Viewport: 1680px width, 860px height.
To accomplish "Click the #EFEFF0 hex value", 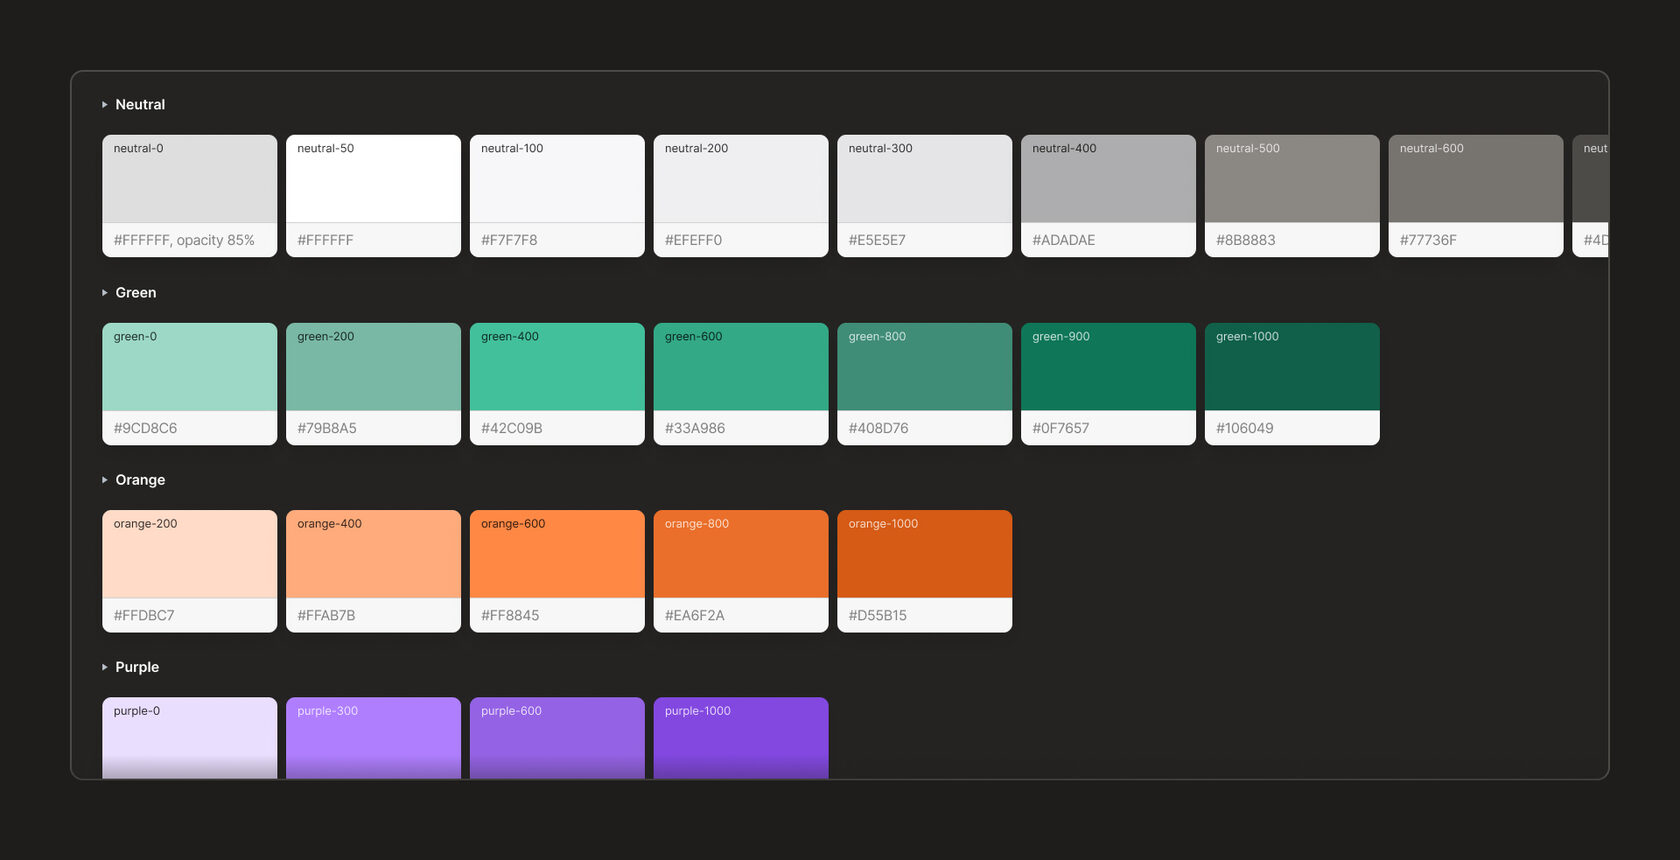I will [693, 240].
